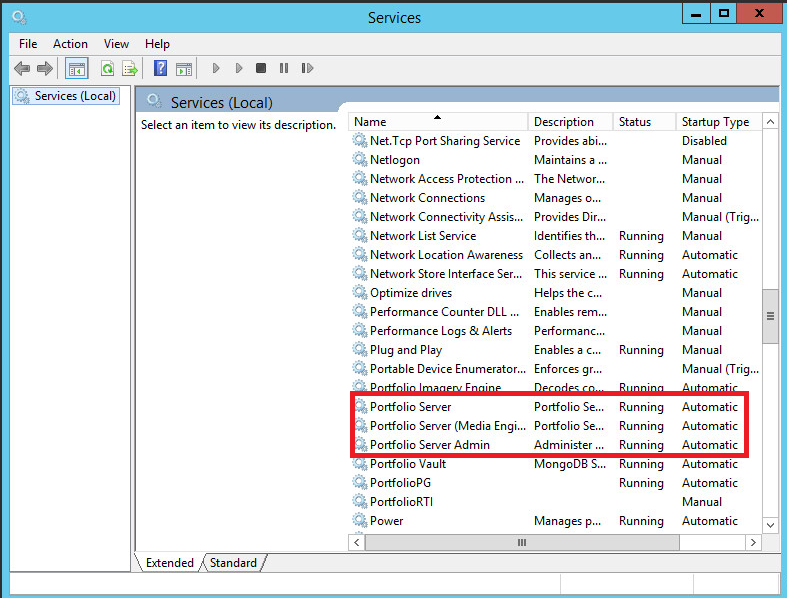Click the Services app icon in title bar
Image resolution: width=787 pixels, height=598 pixels.
pyautogui.click(x=19, y=18)
